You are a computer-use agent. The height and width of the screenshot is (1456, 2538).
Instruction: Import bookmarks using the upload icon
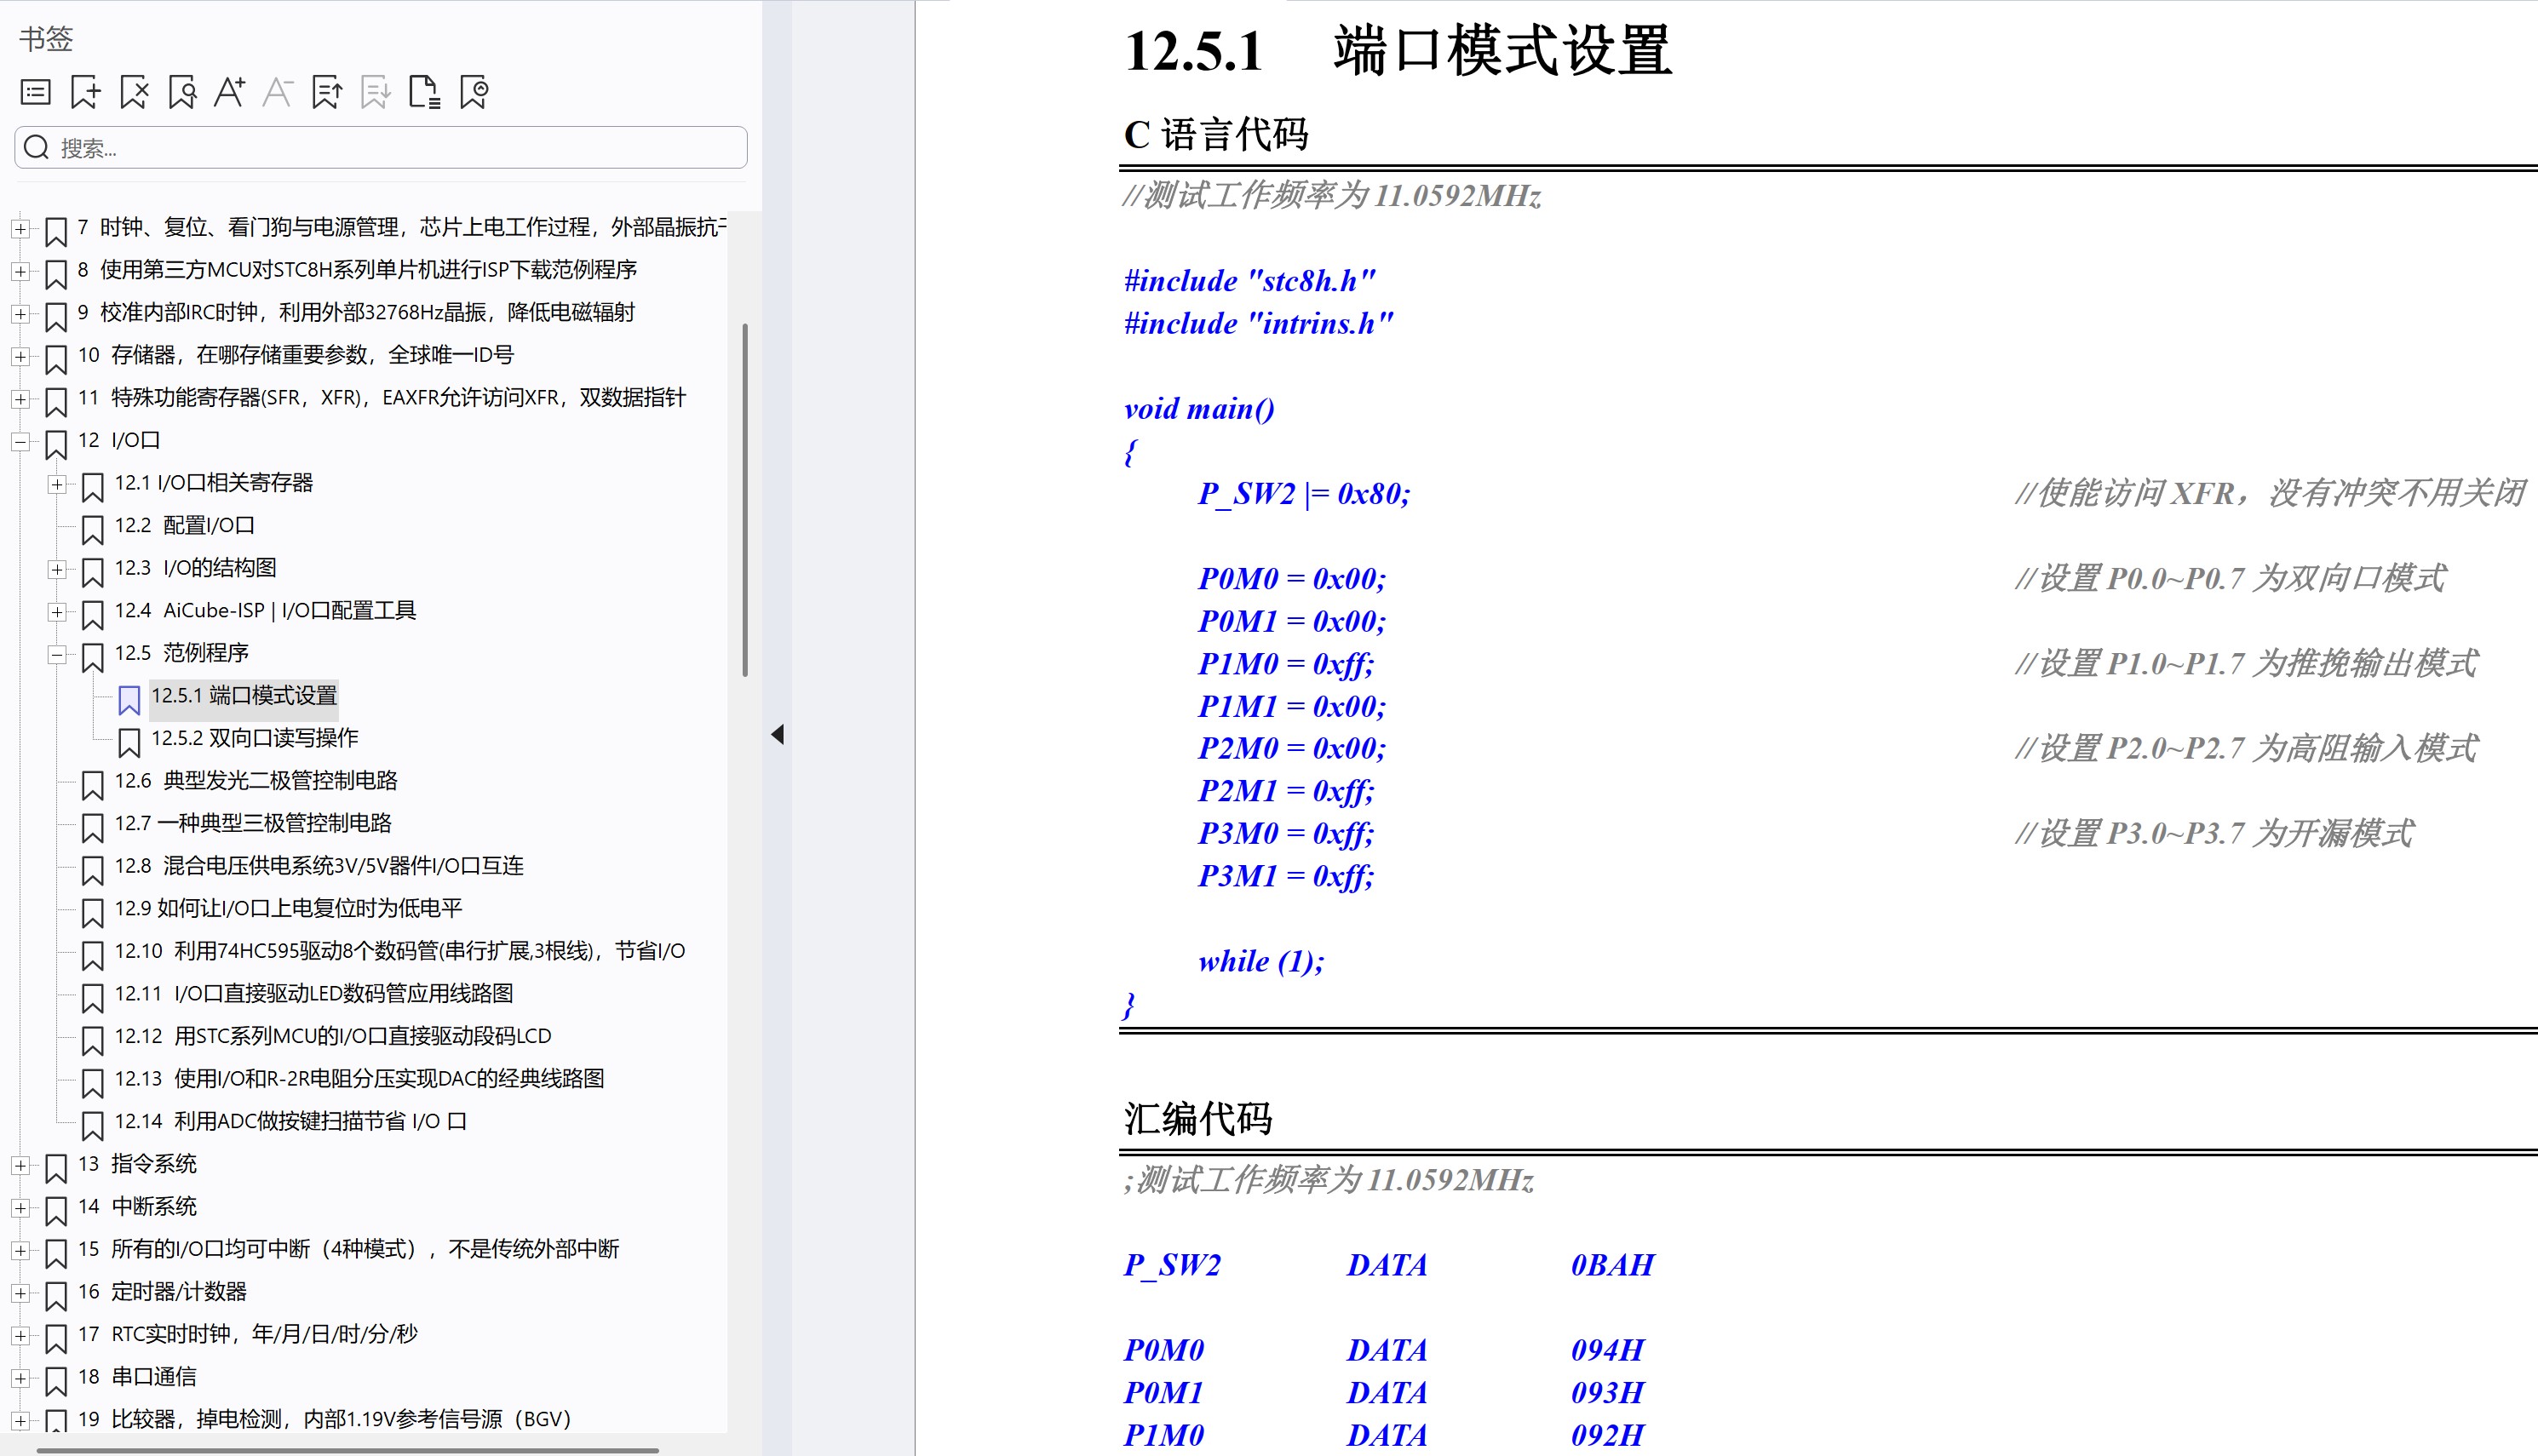[x=327, y=92]
